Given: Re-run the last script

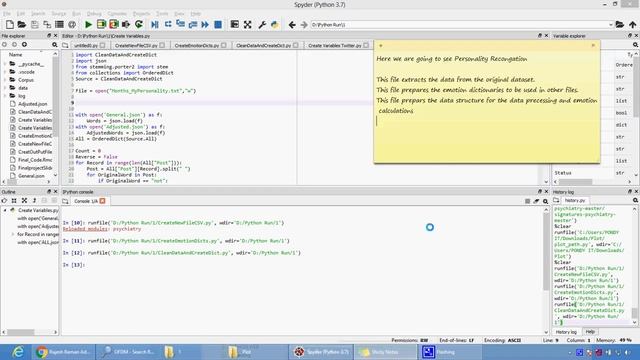Looking at the screenshot, I should [139, 24].
